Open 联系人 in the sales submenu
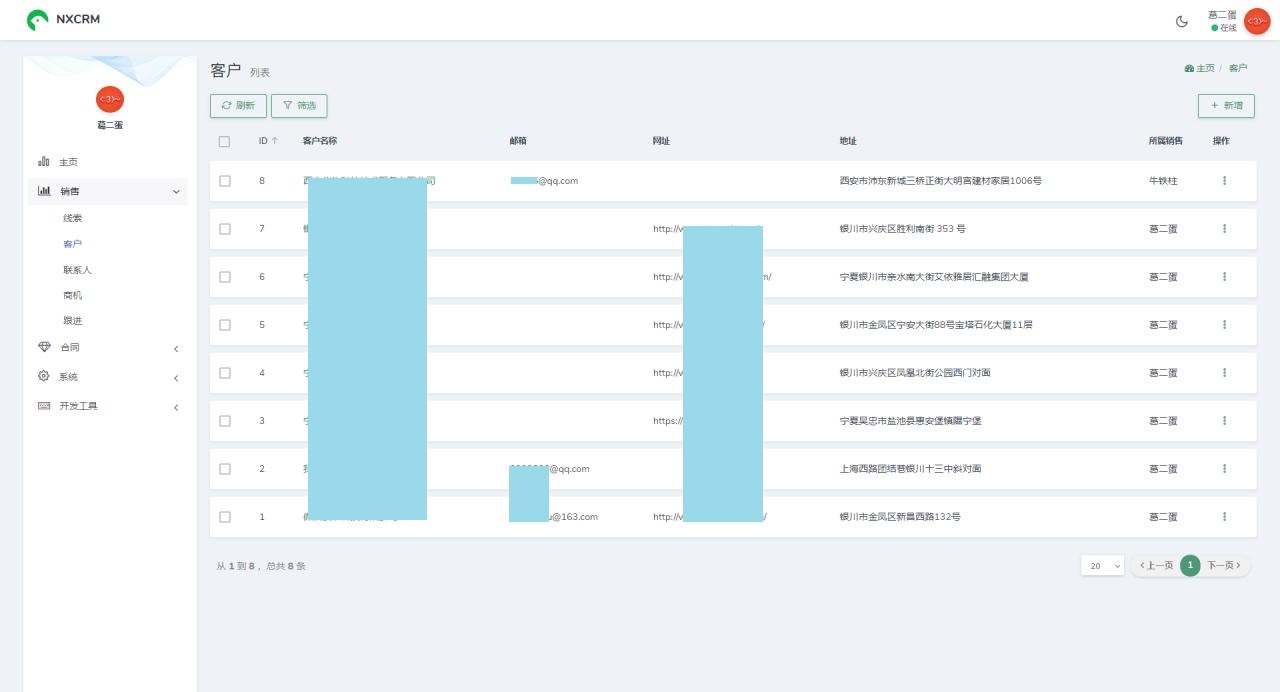1280x692 pixels. coord(77,270)
